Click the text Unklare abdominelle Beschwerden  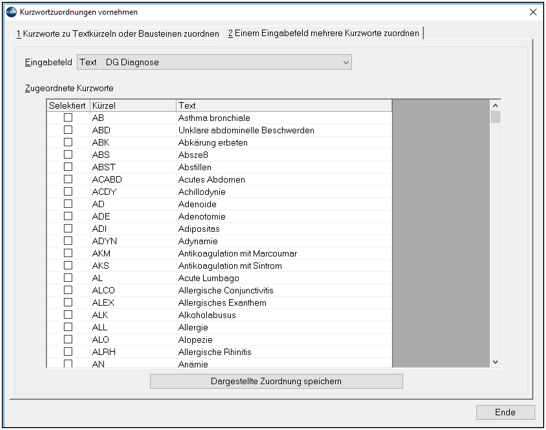[x=246, y=130]
